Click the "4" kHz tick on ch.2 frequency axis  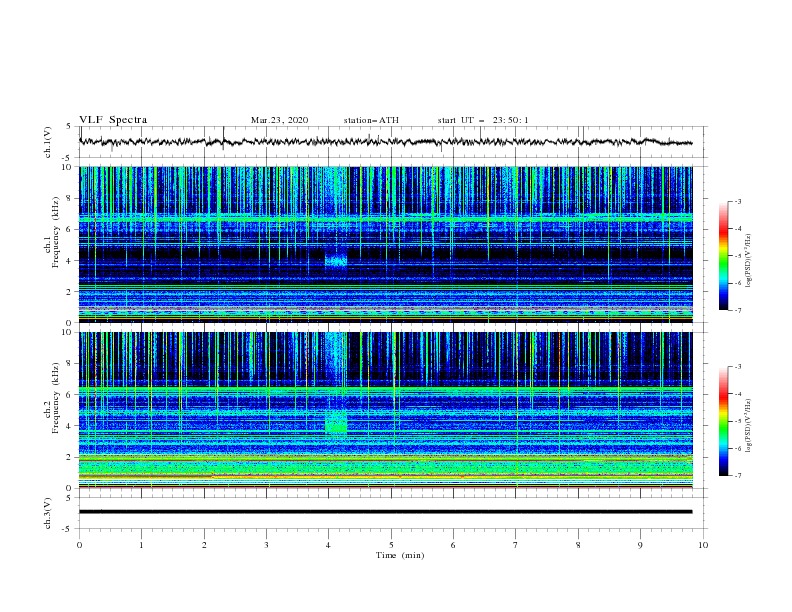[x=70, y=426]
